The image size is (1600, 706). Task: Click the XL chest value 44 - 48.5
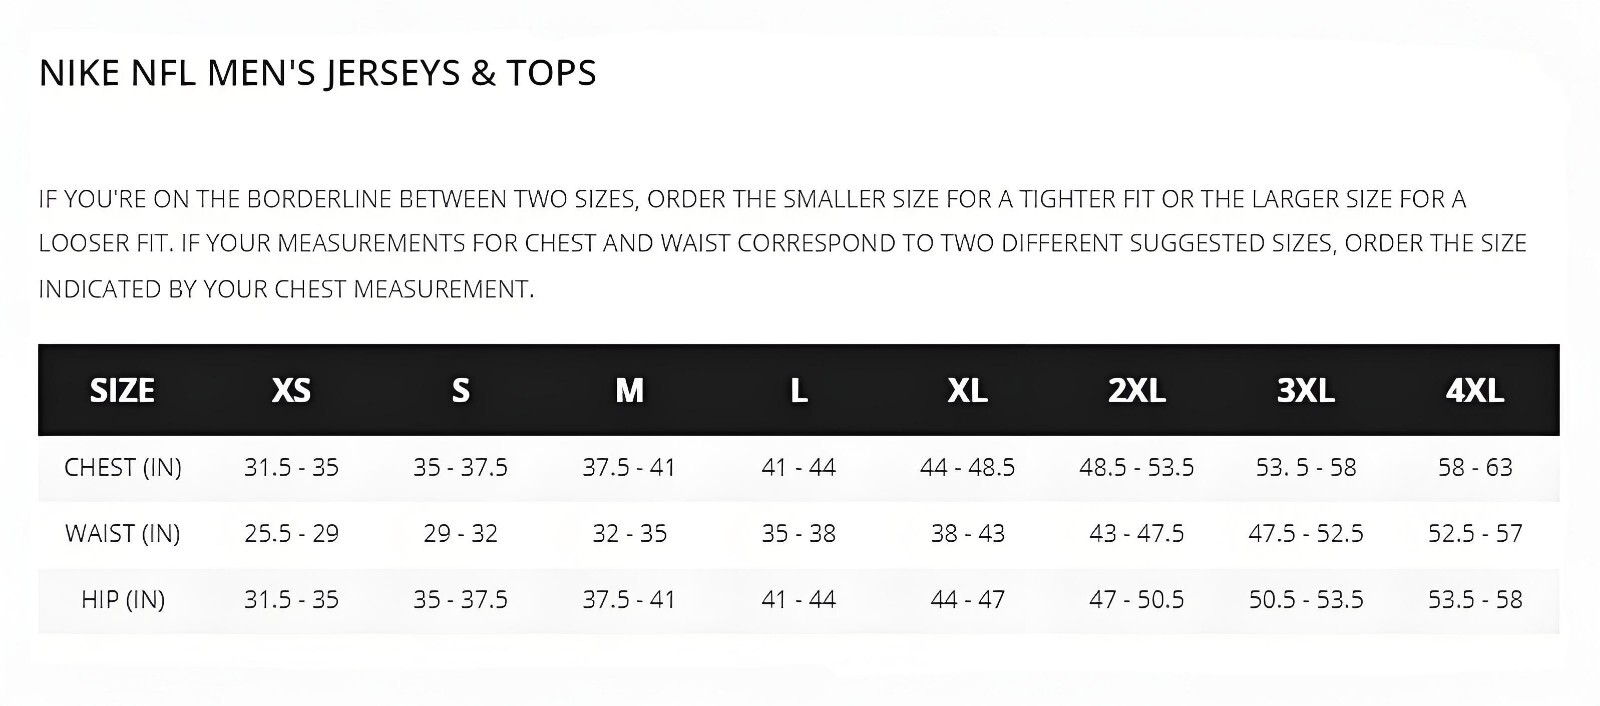pyautogui.click(x=967, y=467)
